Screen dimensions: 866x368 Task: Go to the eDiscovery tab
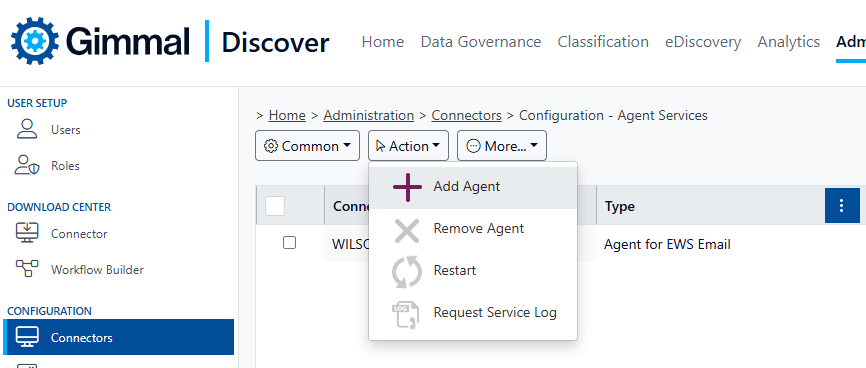pos(703,42)
